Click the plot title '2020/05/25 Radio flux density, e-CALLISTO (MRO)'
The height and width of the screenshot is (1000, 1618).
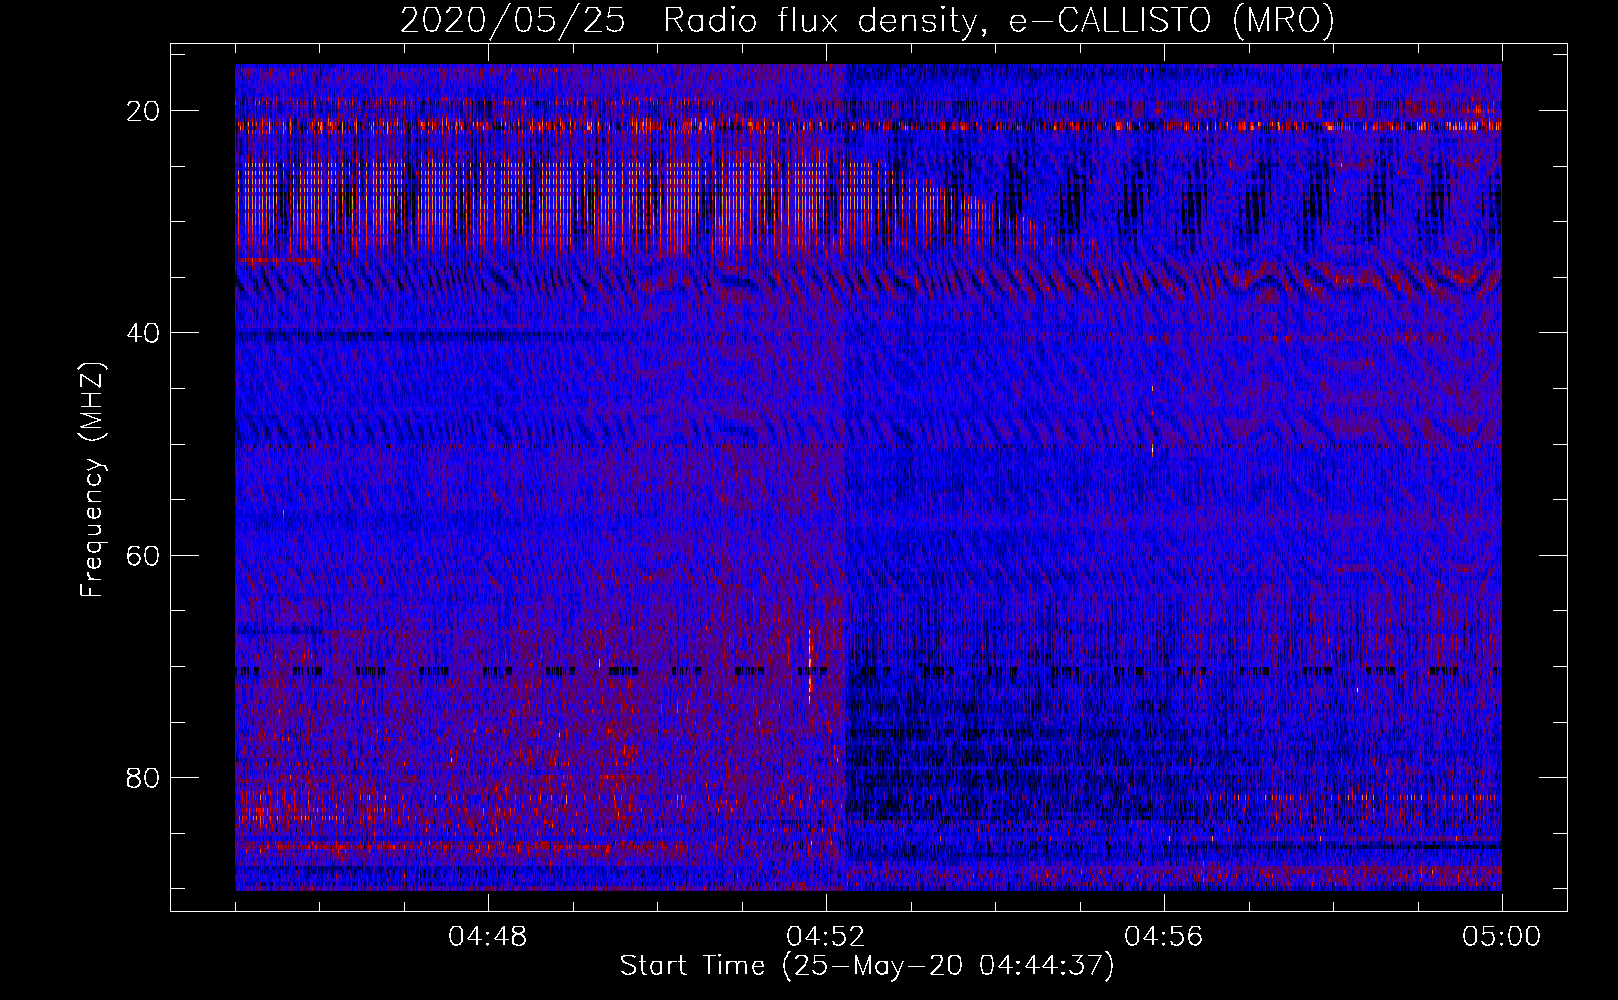point(867,20)
